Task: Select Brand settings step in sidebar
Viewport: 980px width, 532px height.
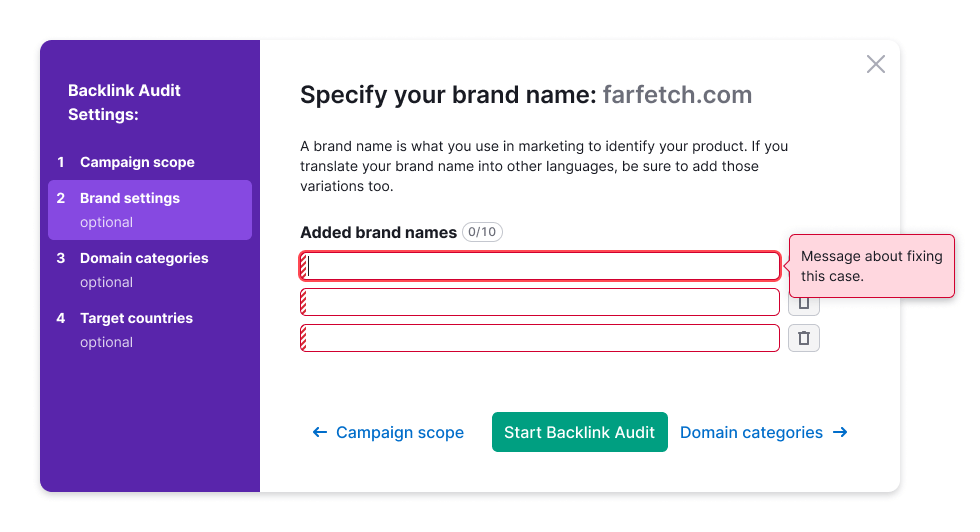Action: coord(130,198)
